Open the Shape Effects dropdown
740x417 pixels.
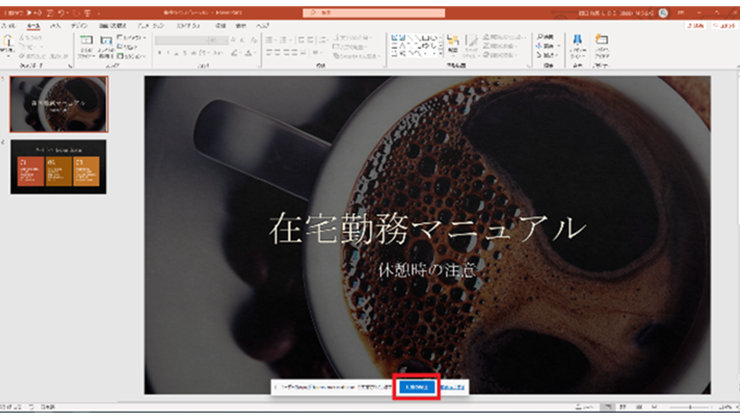pyautogui.click(x=499, y=55)
